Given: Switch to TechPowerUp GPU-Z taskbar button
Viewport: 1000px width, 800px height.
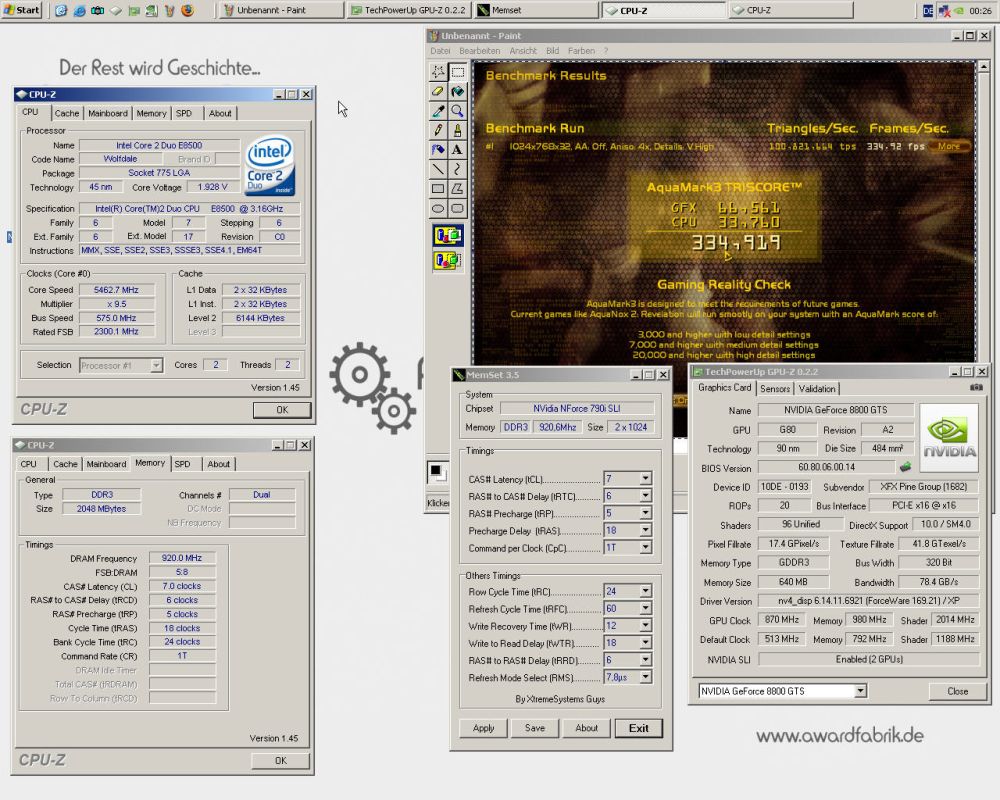Looking at the screenshot, I should [409, 10].
